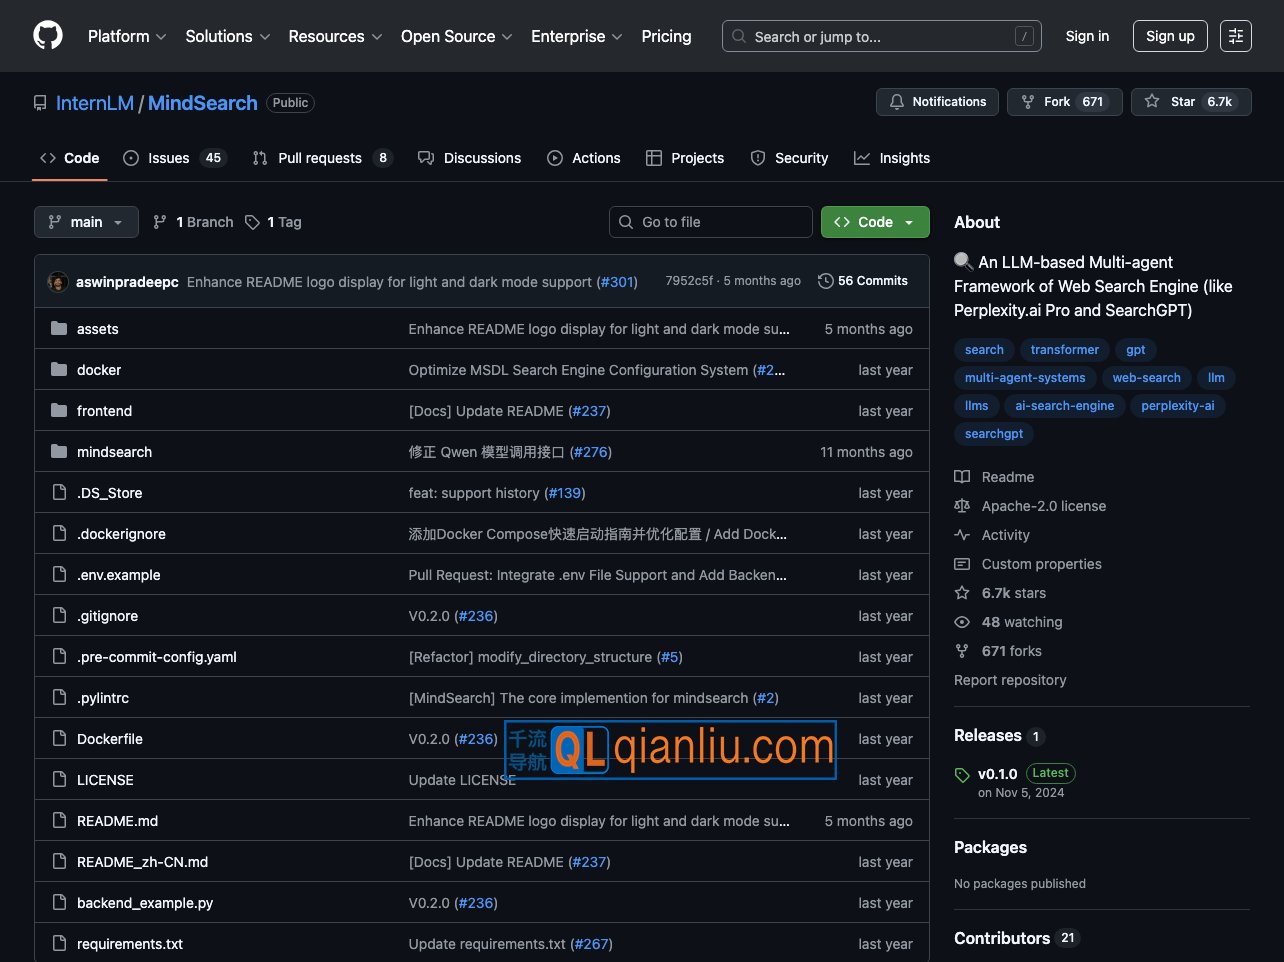
Task: Expand the Platform menu in header
Action: (x=126, y=36)
